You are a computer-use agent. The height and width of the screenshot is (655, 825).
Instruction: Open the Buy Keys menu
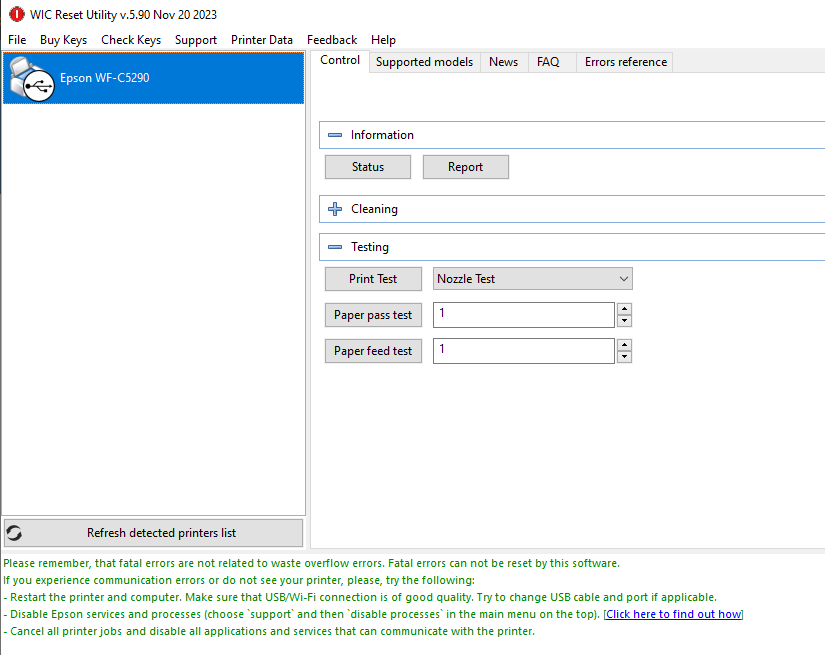coord(63,40)
